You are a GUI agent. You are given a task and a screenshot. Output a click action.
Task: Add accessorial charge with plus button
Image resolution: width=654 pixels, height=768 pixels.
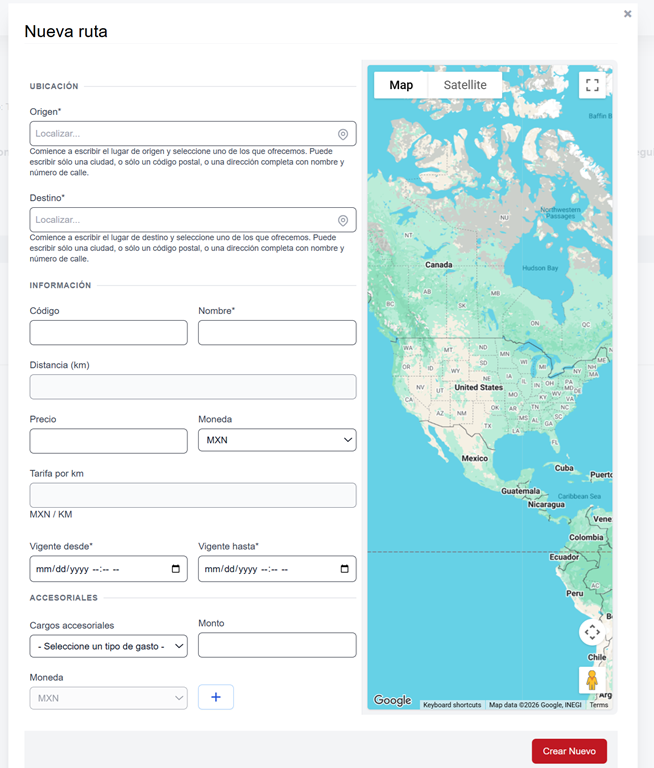216,697
